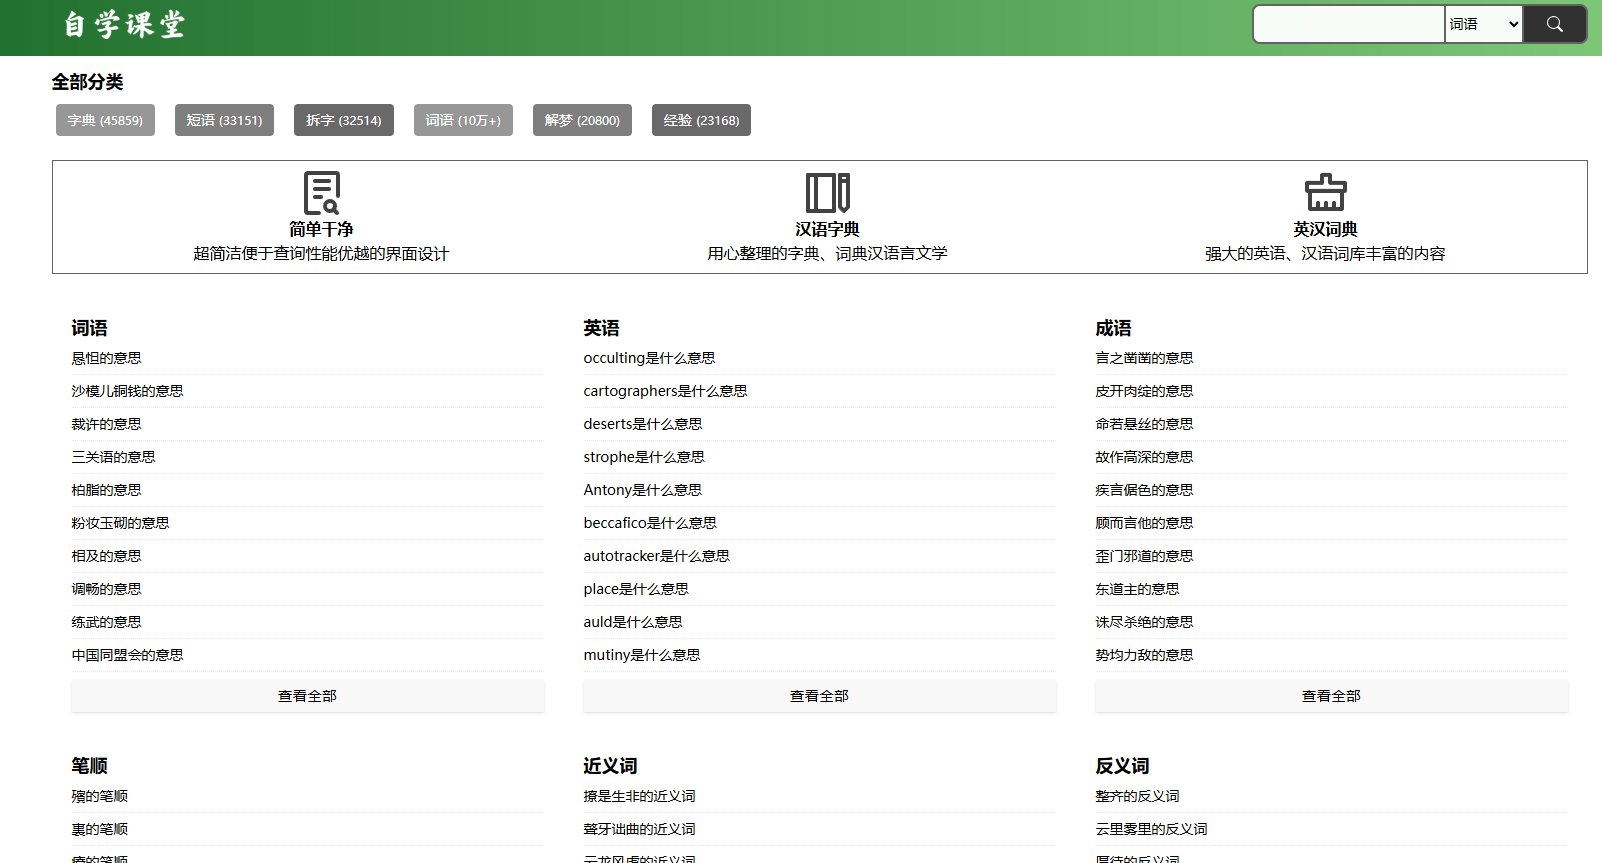Select the 拆字 (32514) category
This screenshot has height=863, width=1602.
tap(343, 120)
